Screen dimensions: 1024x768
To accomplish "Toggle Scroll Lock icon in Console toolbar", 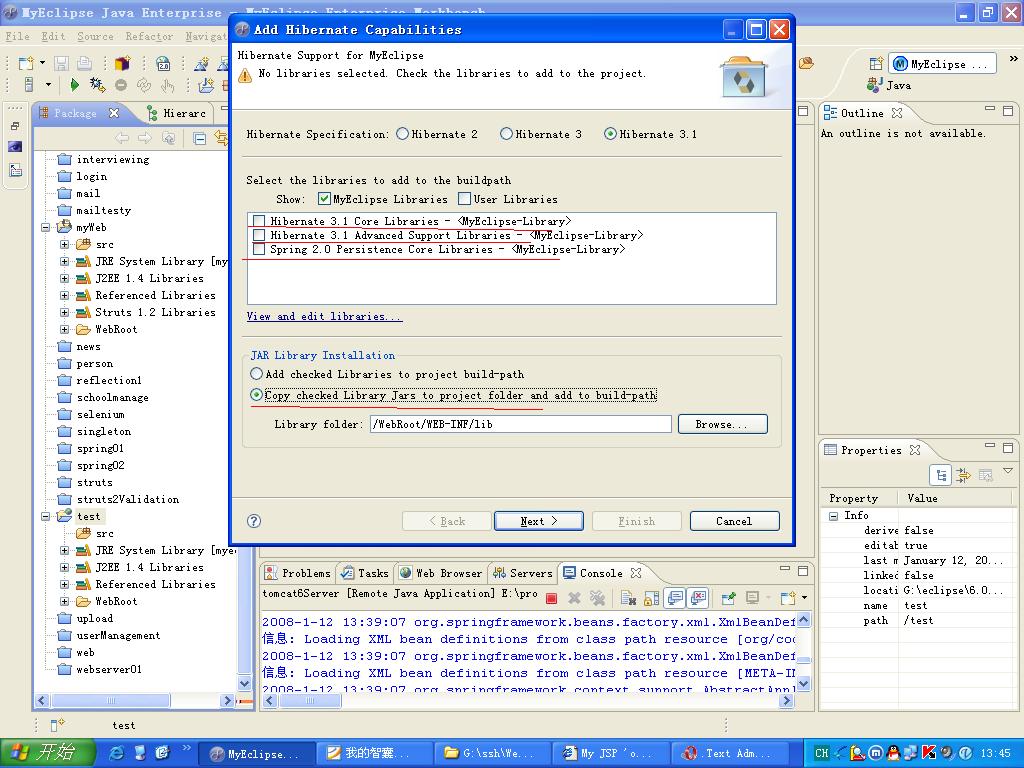I will point(651,598).
